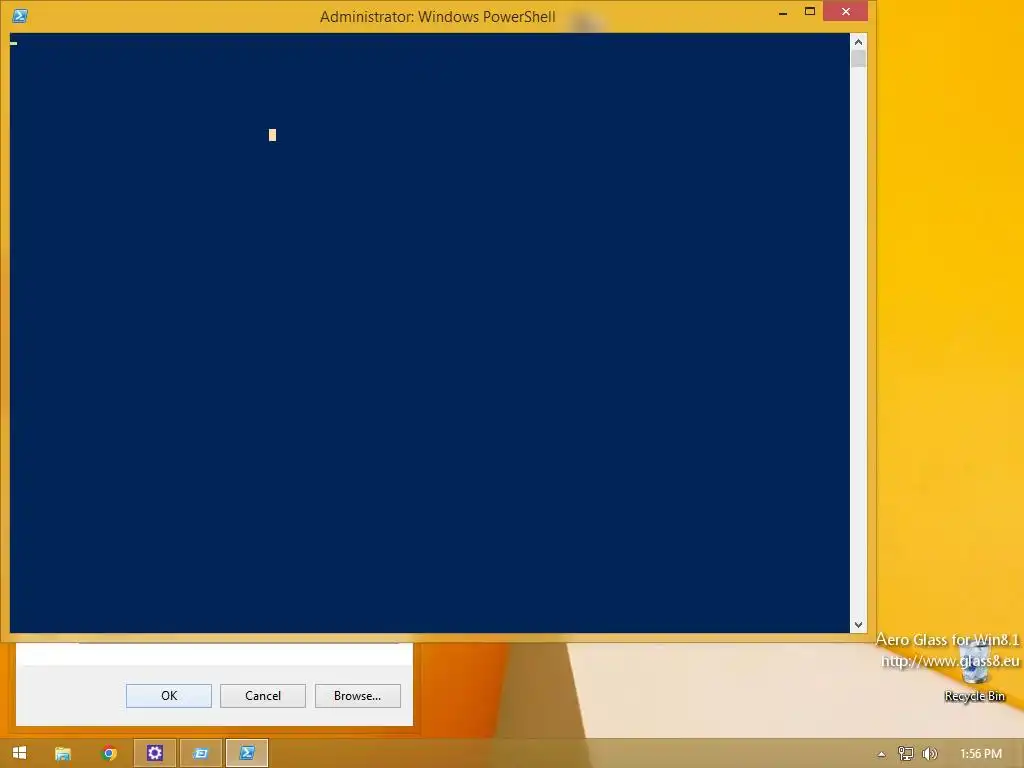Screen dimensions: 1024x768
Task: Show hidden system tray icons
Action: coord(881,754)
